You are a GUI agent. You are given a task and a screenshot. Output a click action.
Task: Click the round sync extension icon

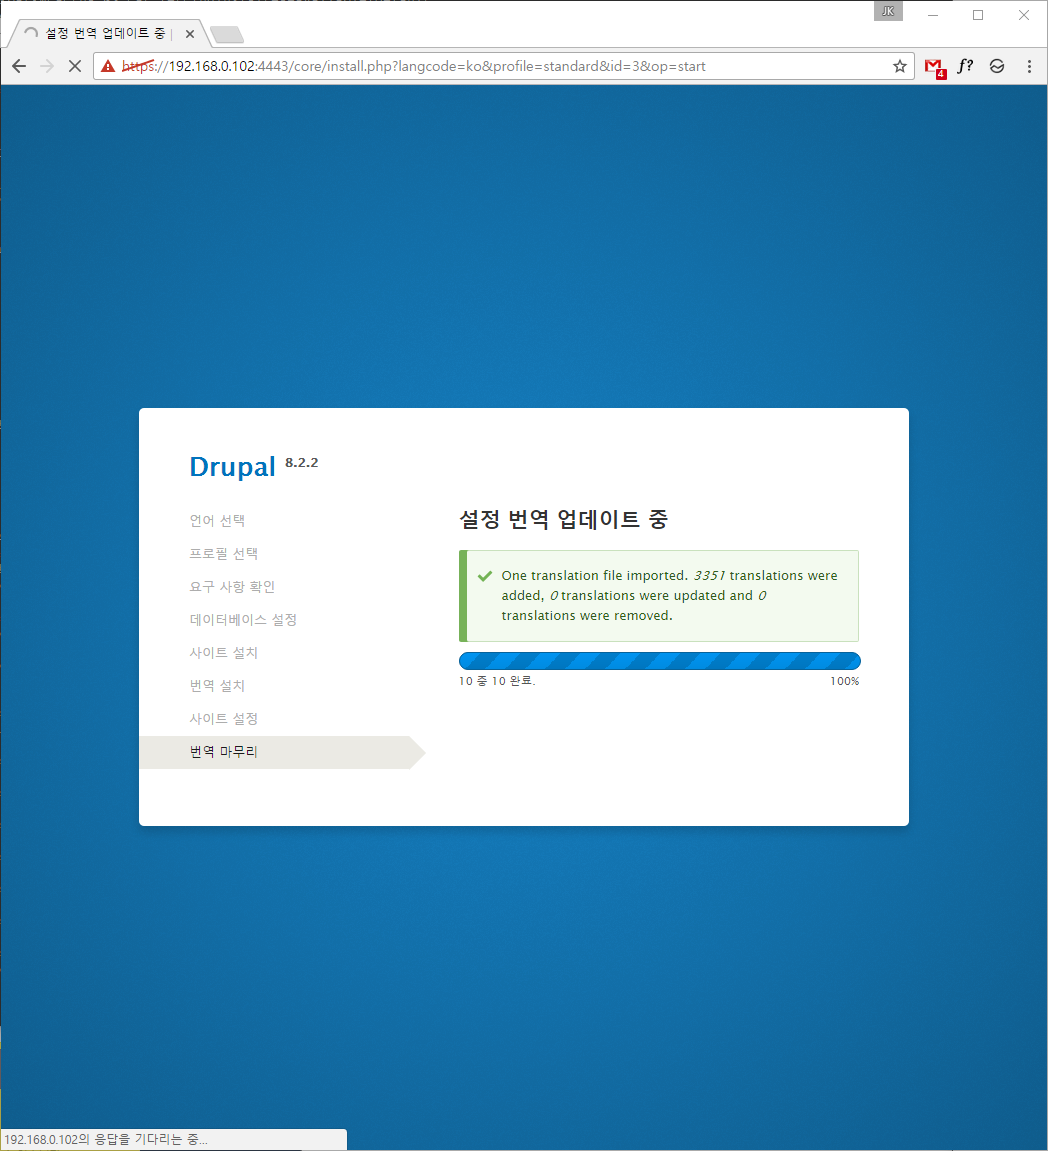[997, 66]
